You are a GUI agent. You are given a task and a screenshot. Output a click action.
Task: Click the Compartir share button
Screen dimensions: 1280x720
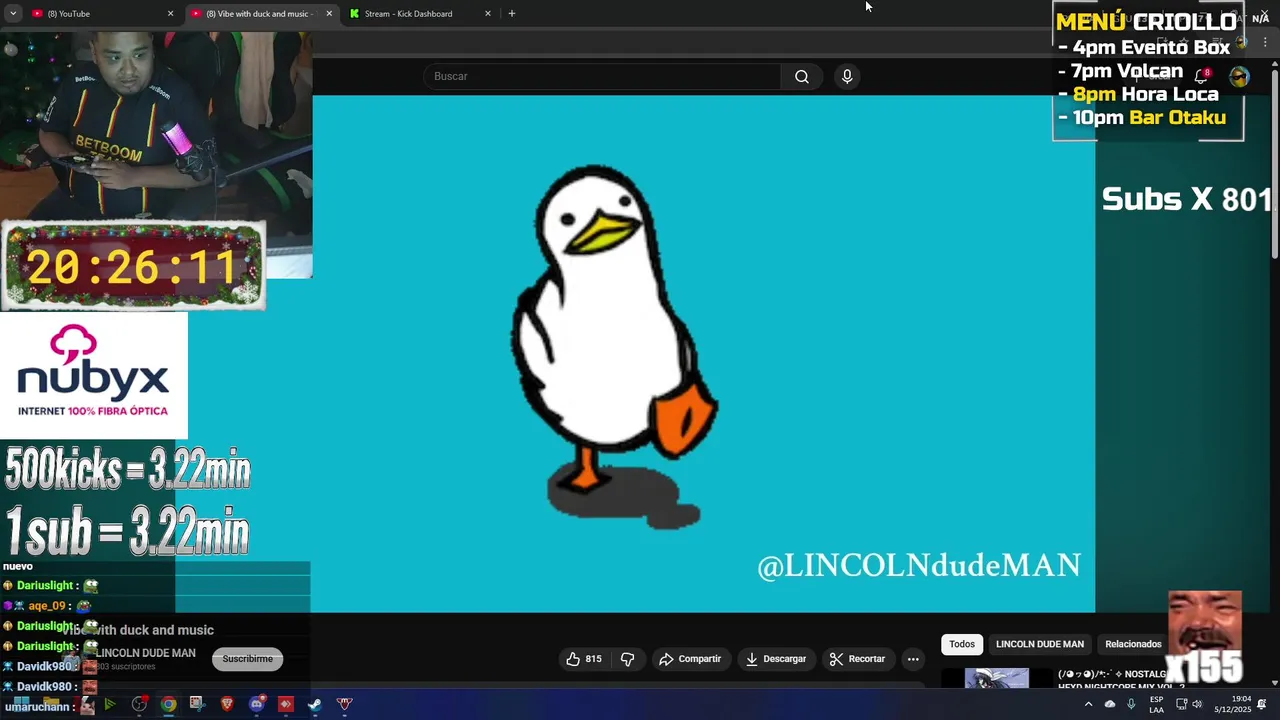coord(690,659)
